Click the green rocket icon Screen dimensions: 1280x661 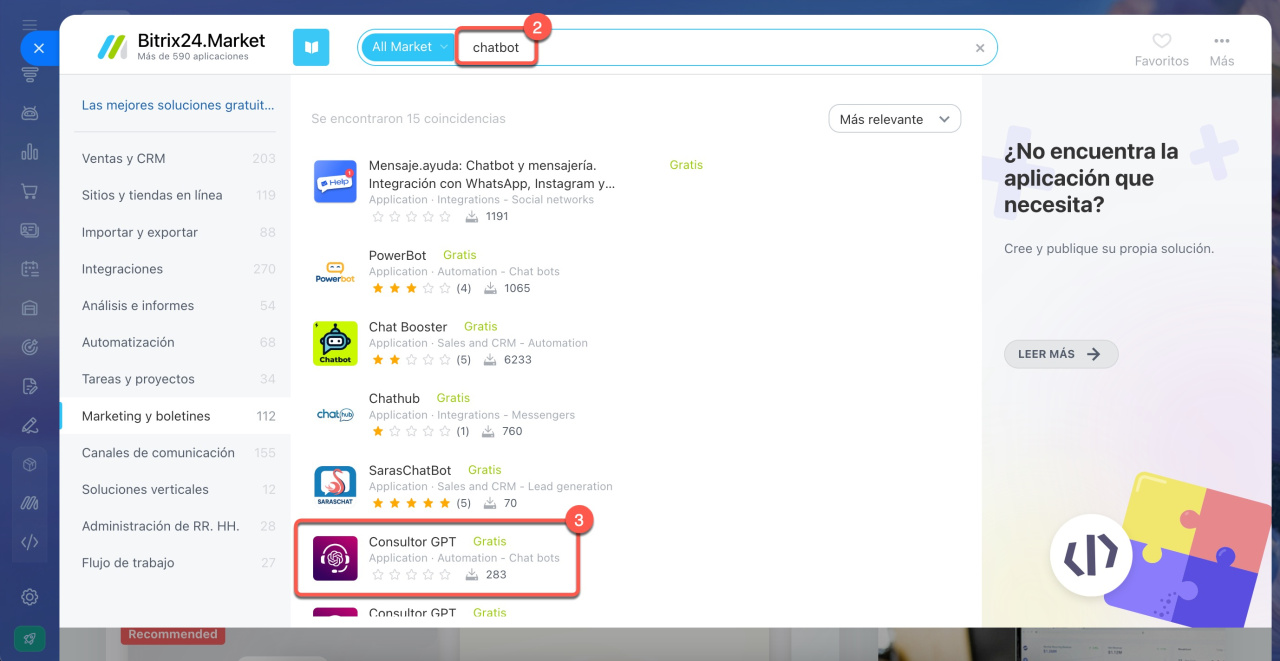30,638
